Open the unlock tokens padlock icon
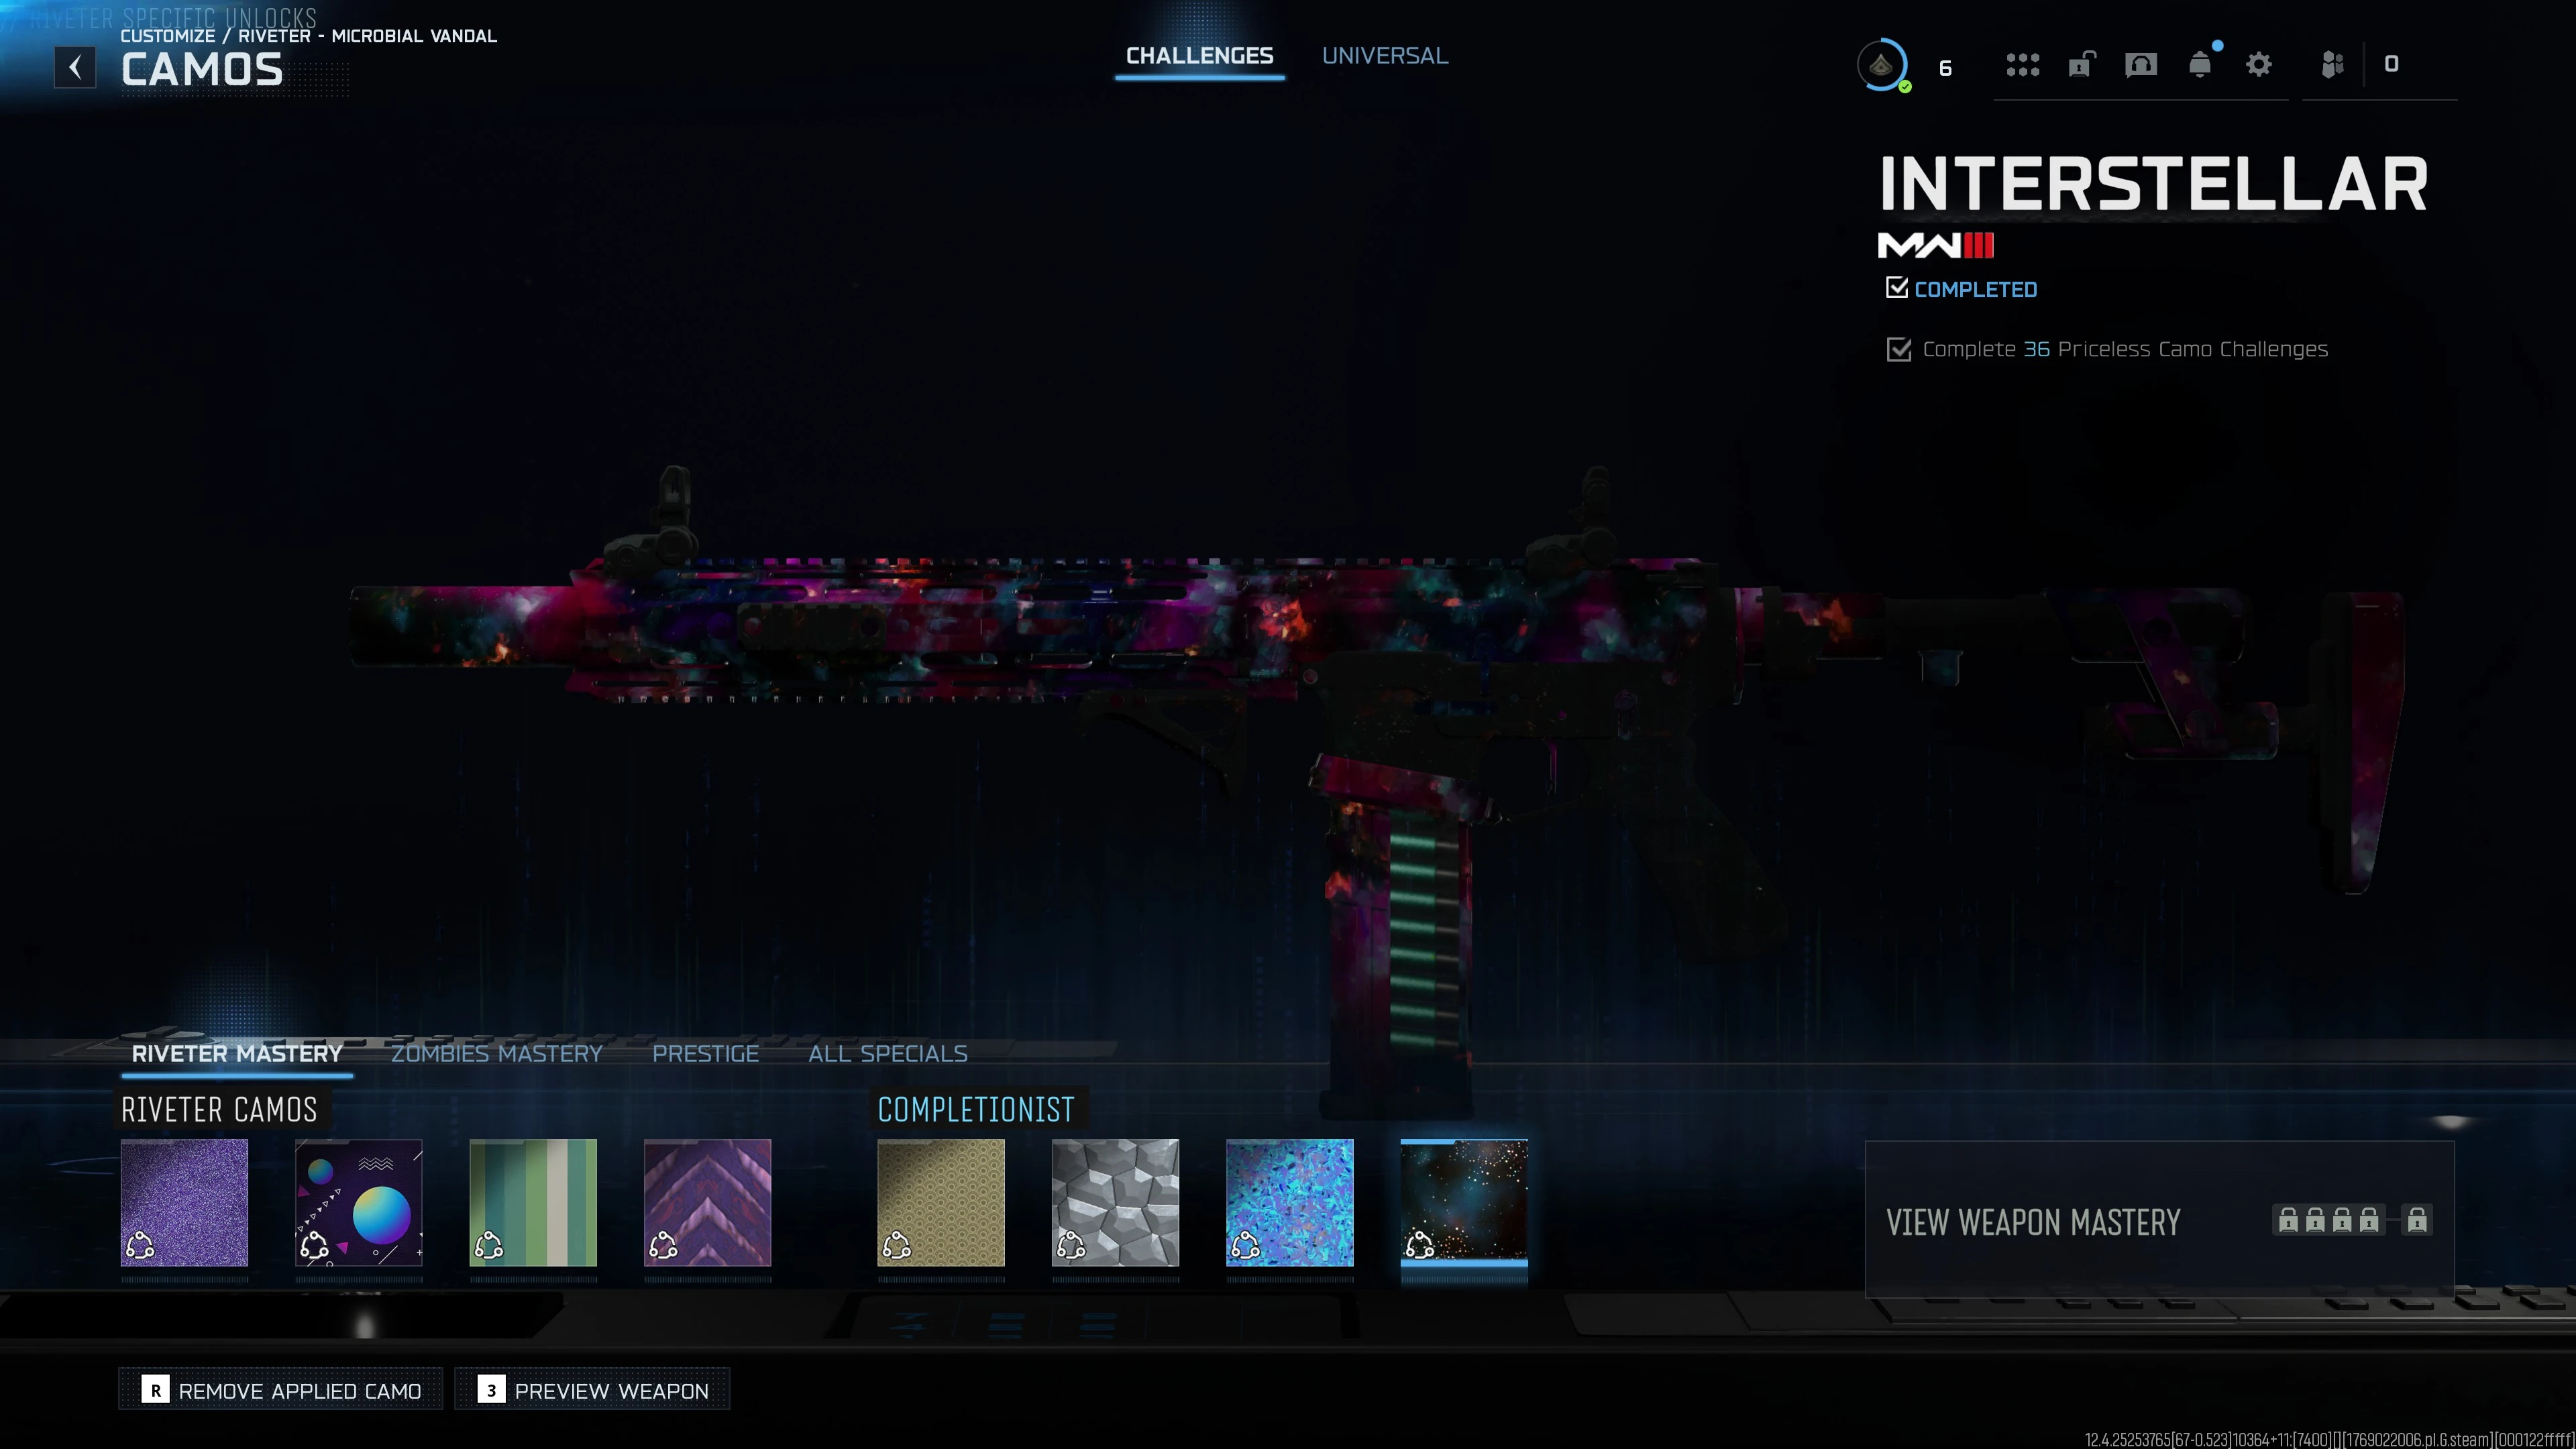The width and height of the screenshot is (2576, 1449). click(x=2081, y=65)
